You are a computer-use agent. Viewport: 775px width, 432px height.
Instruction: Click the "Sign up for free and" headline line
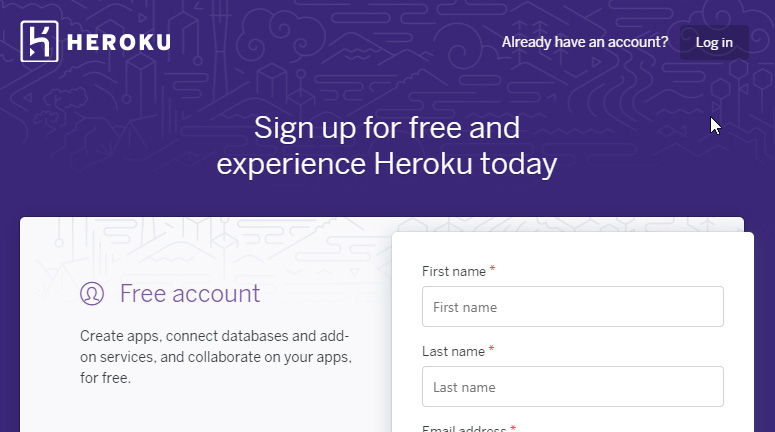tap(387, 128)
